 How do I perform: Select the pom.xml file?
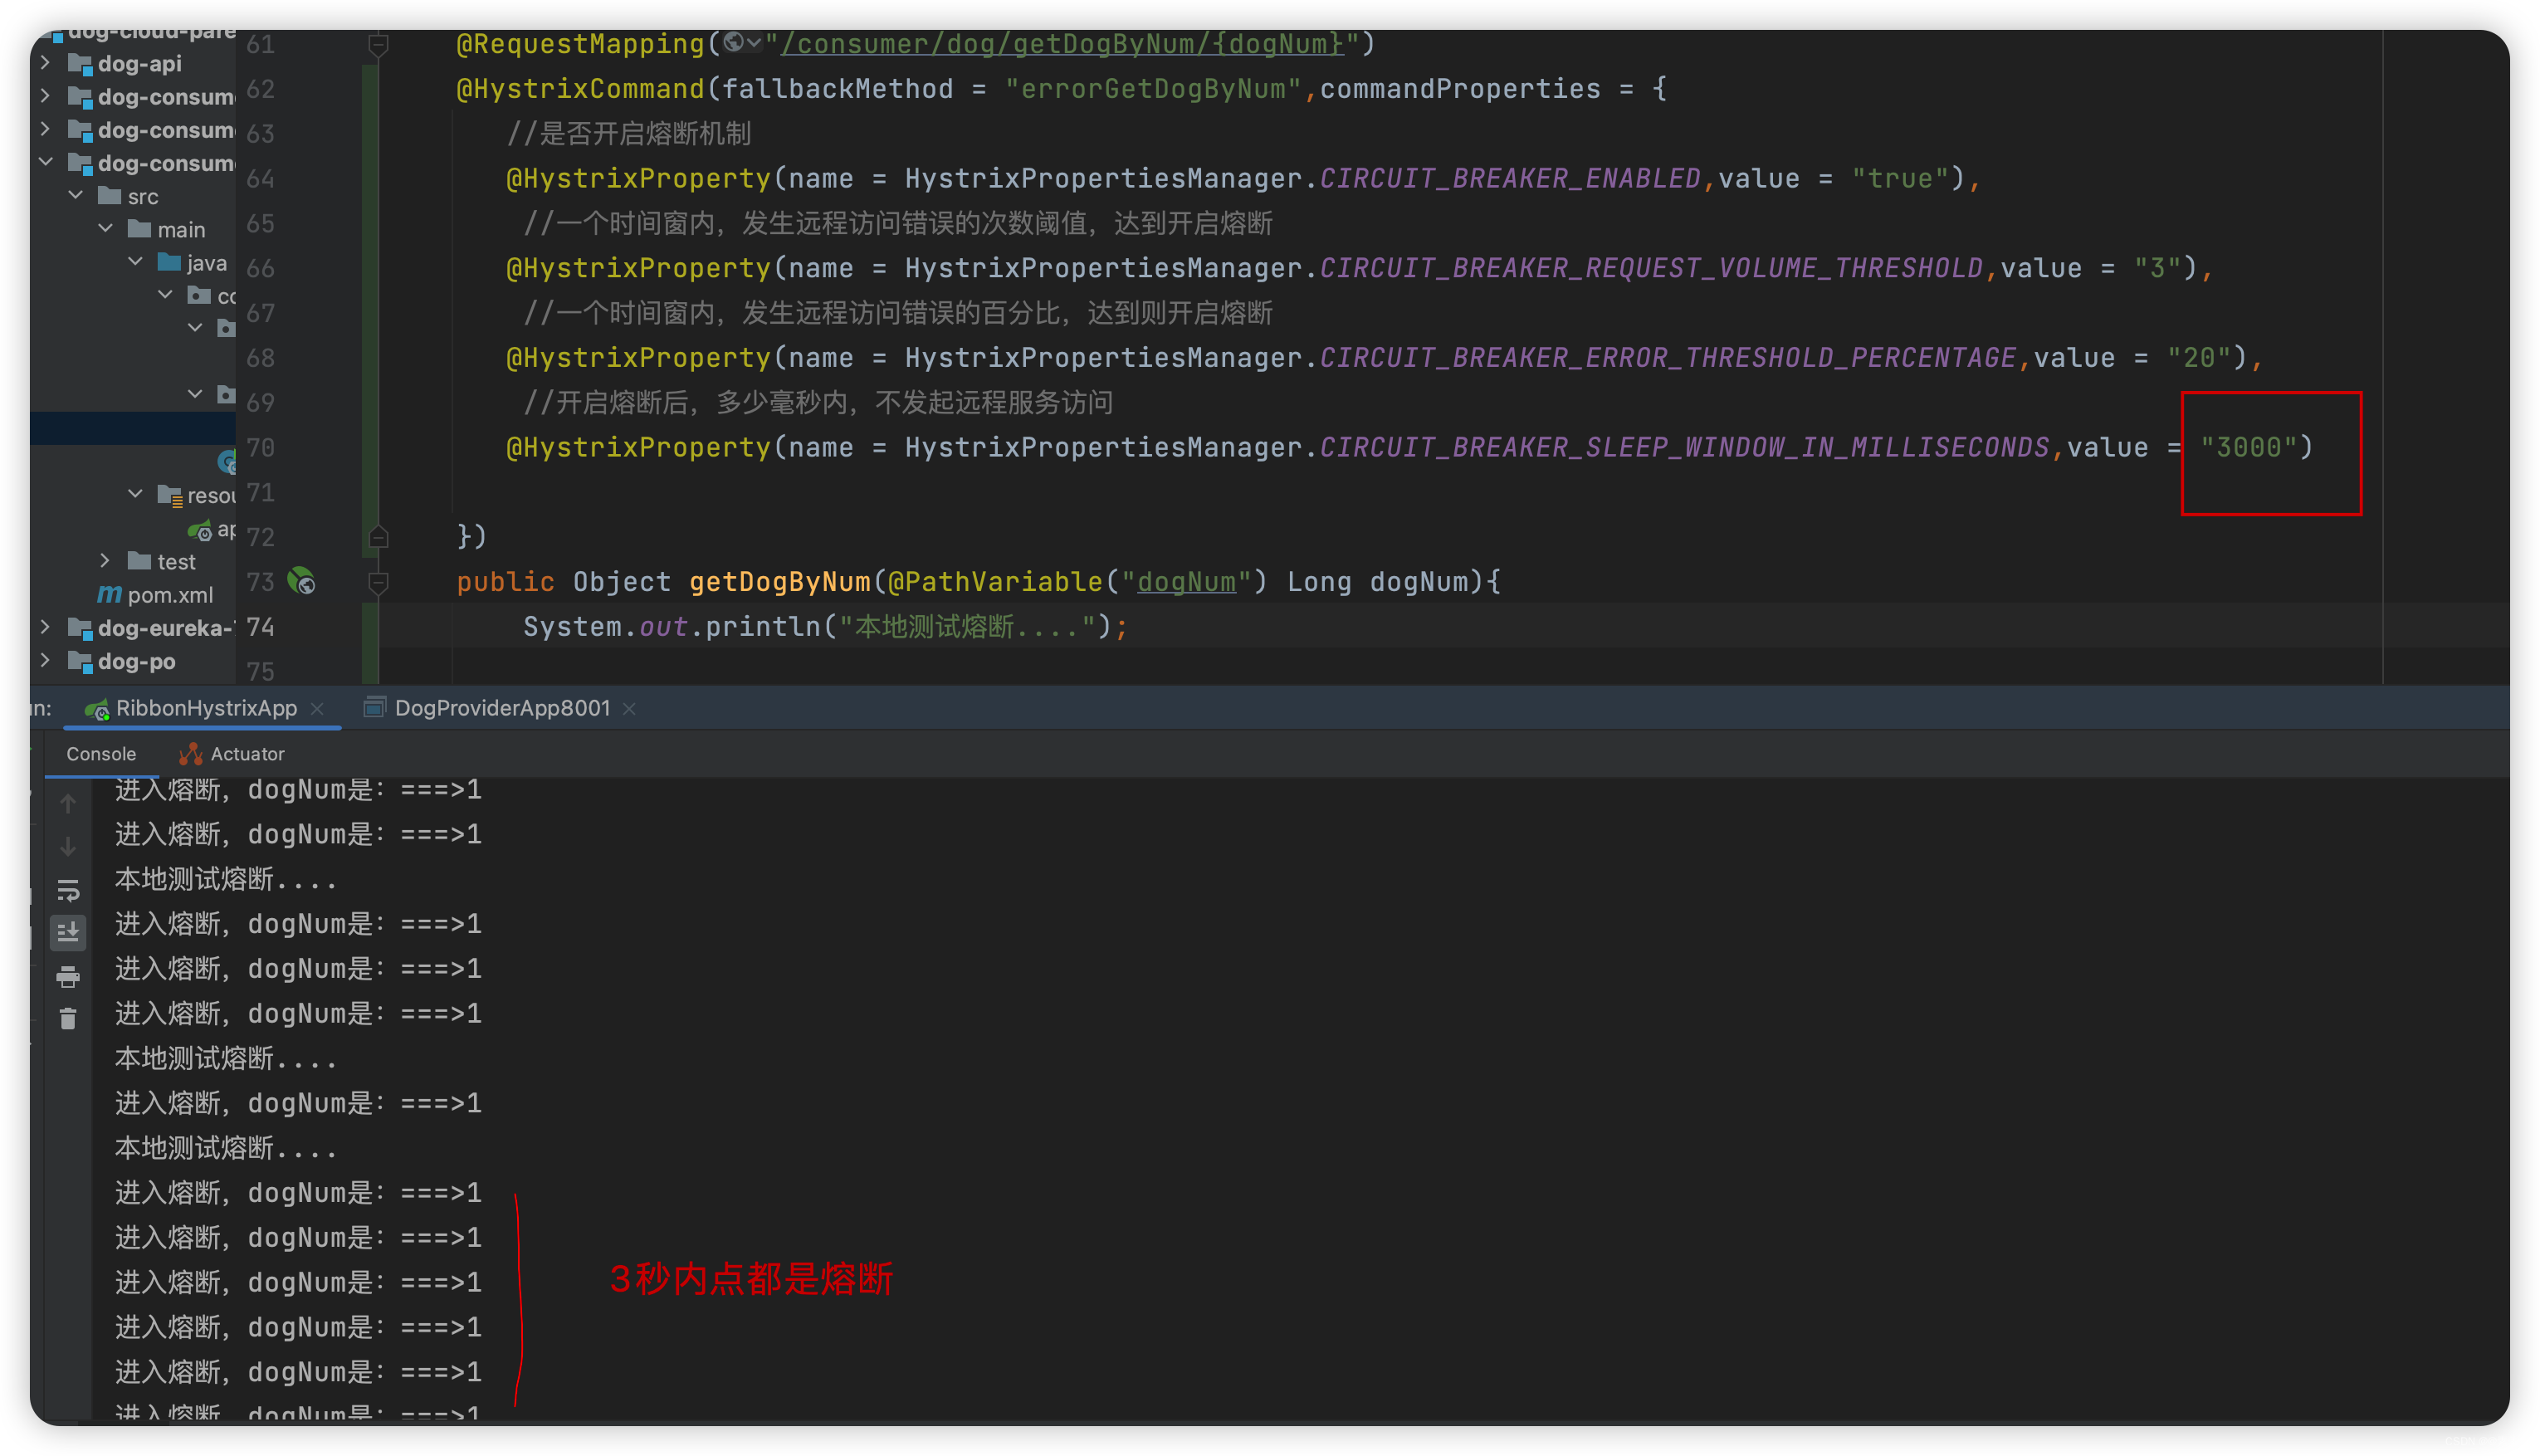pyautogui.click(x=155, y=595)
